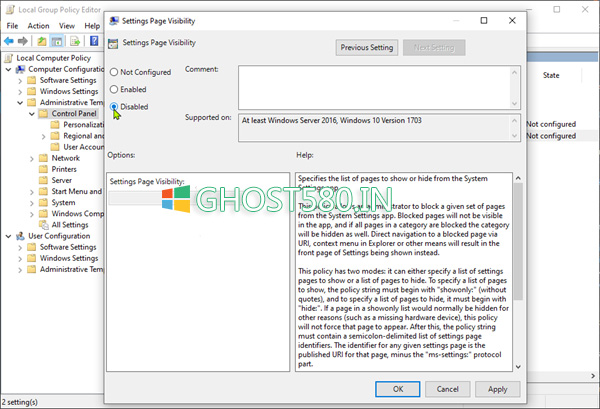Click the Server folder icon
600x409 pixels.
point(44,180)
